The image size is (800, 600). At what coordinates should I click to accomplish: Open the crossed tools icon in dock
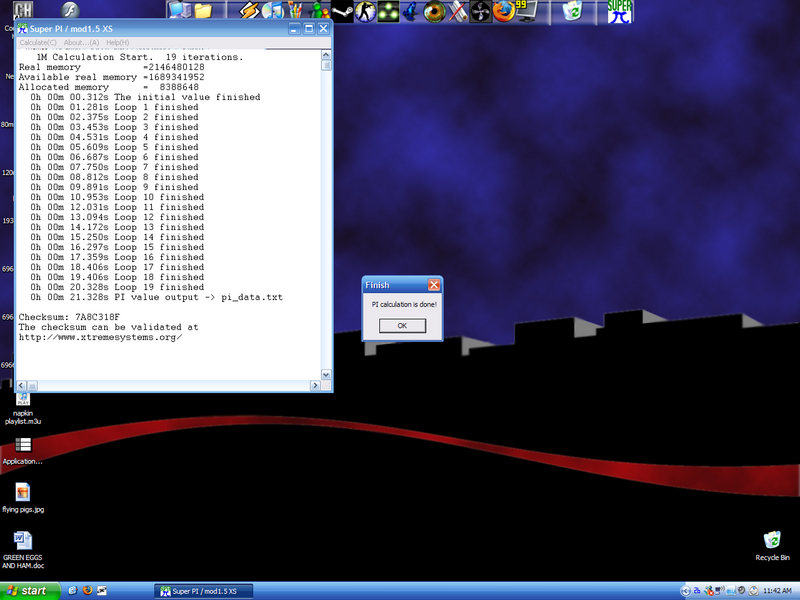(x=458, y=11)
